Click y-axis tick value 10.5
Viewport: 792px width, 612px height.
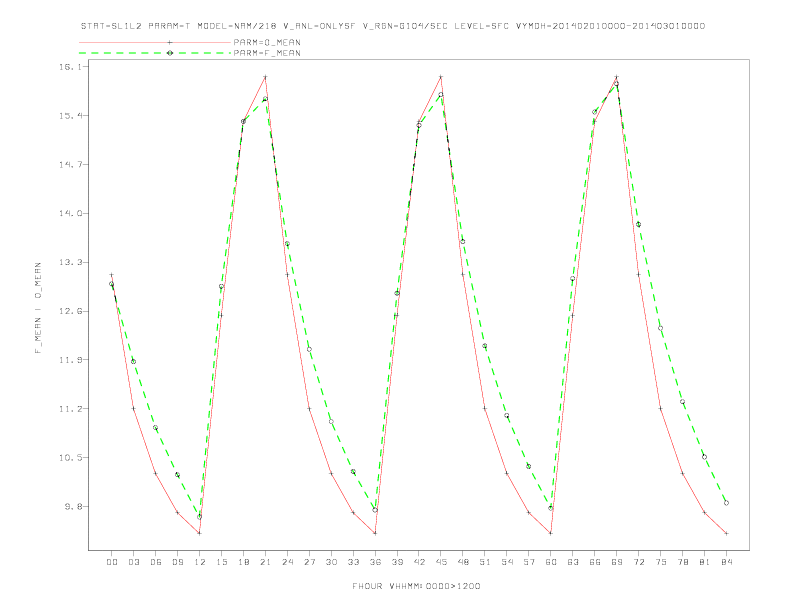pyautogui.click(x=70, y=457)
